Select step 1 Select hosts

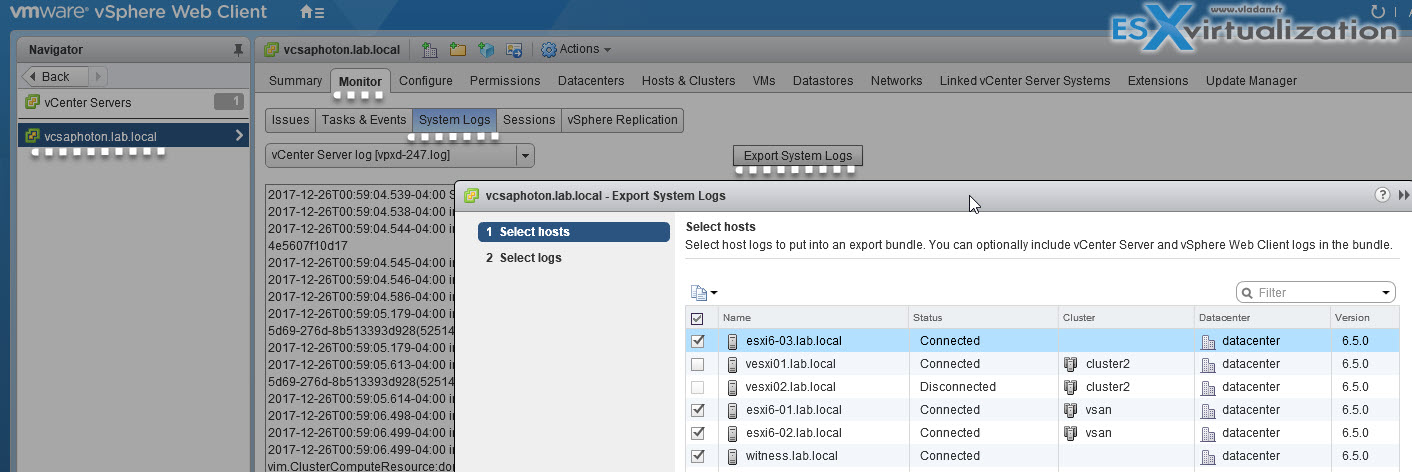point(574,232)
